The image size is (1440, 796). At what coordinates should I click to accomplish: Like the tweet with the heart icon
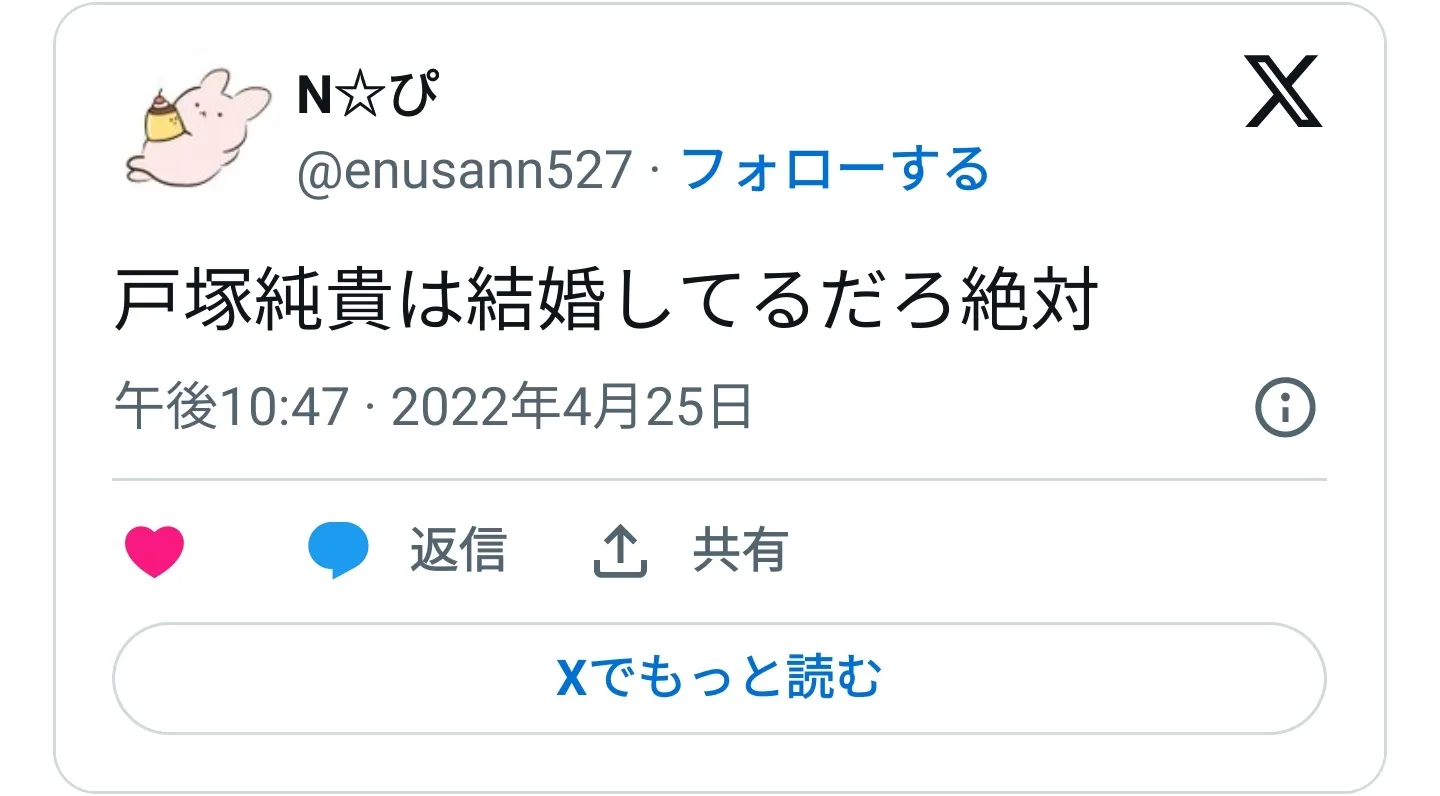click(x=154, y=552)
